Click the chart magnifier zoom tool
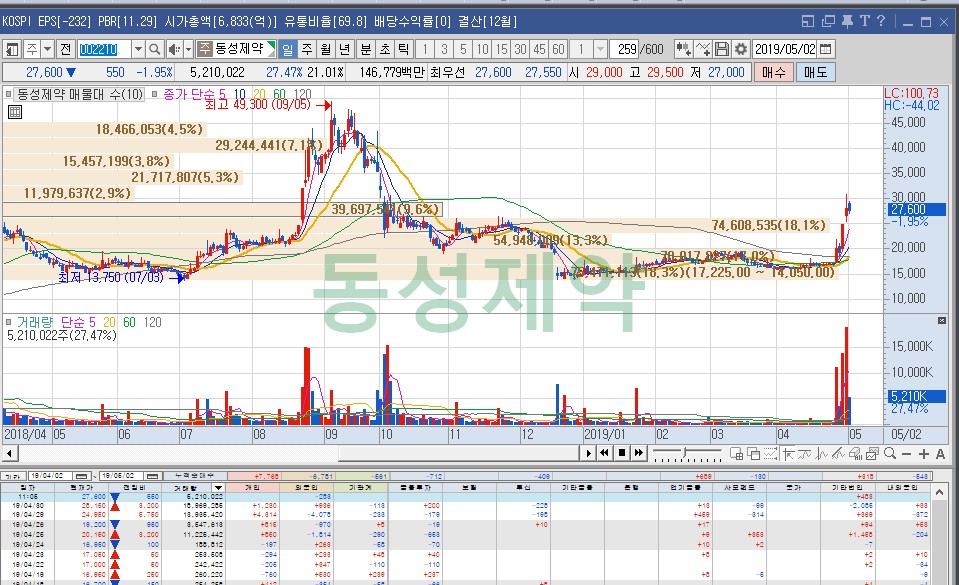Viewport: 959px width, 585px height. tap(890, 453)
